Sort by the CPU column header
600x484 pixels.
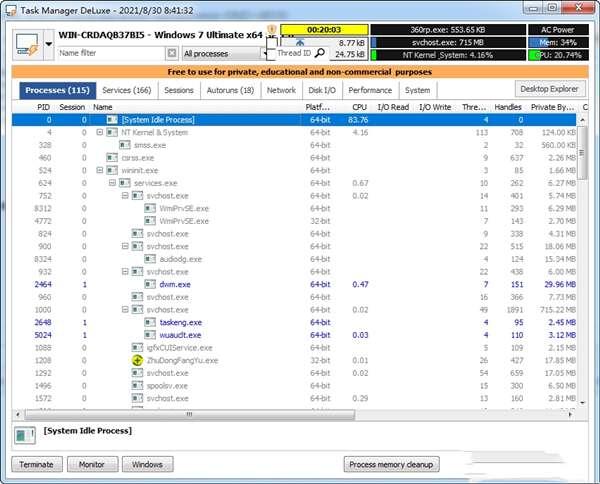point(360,107)
